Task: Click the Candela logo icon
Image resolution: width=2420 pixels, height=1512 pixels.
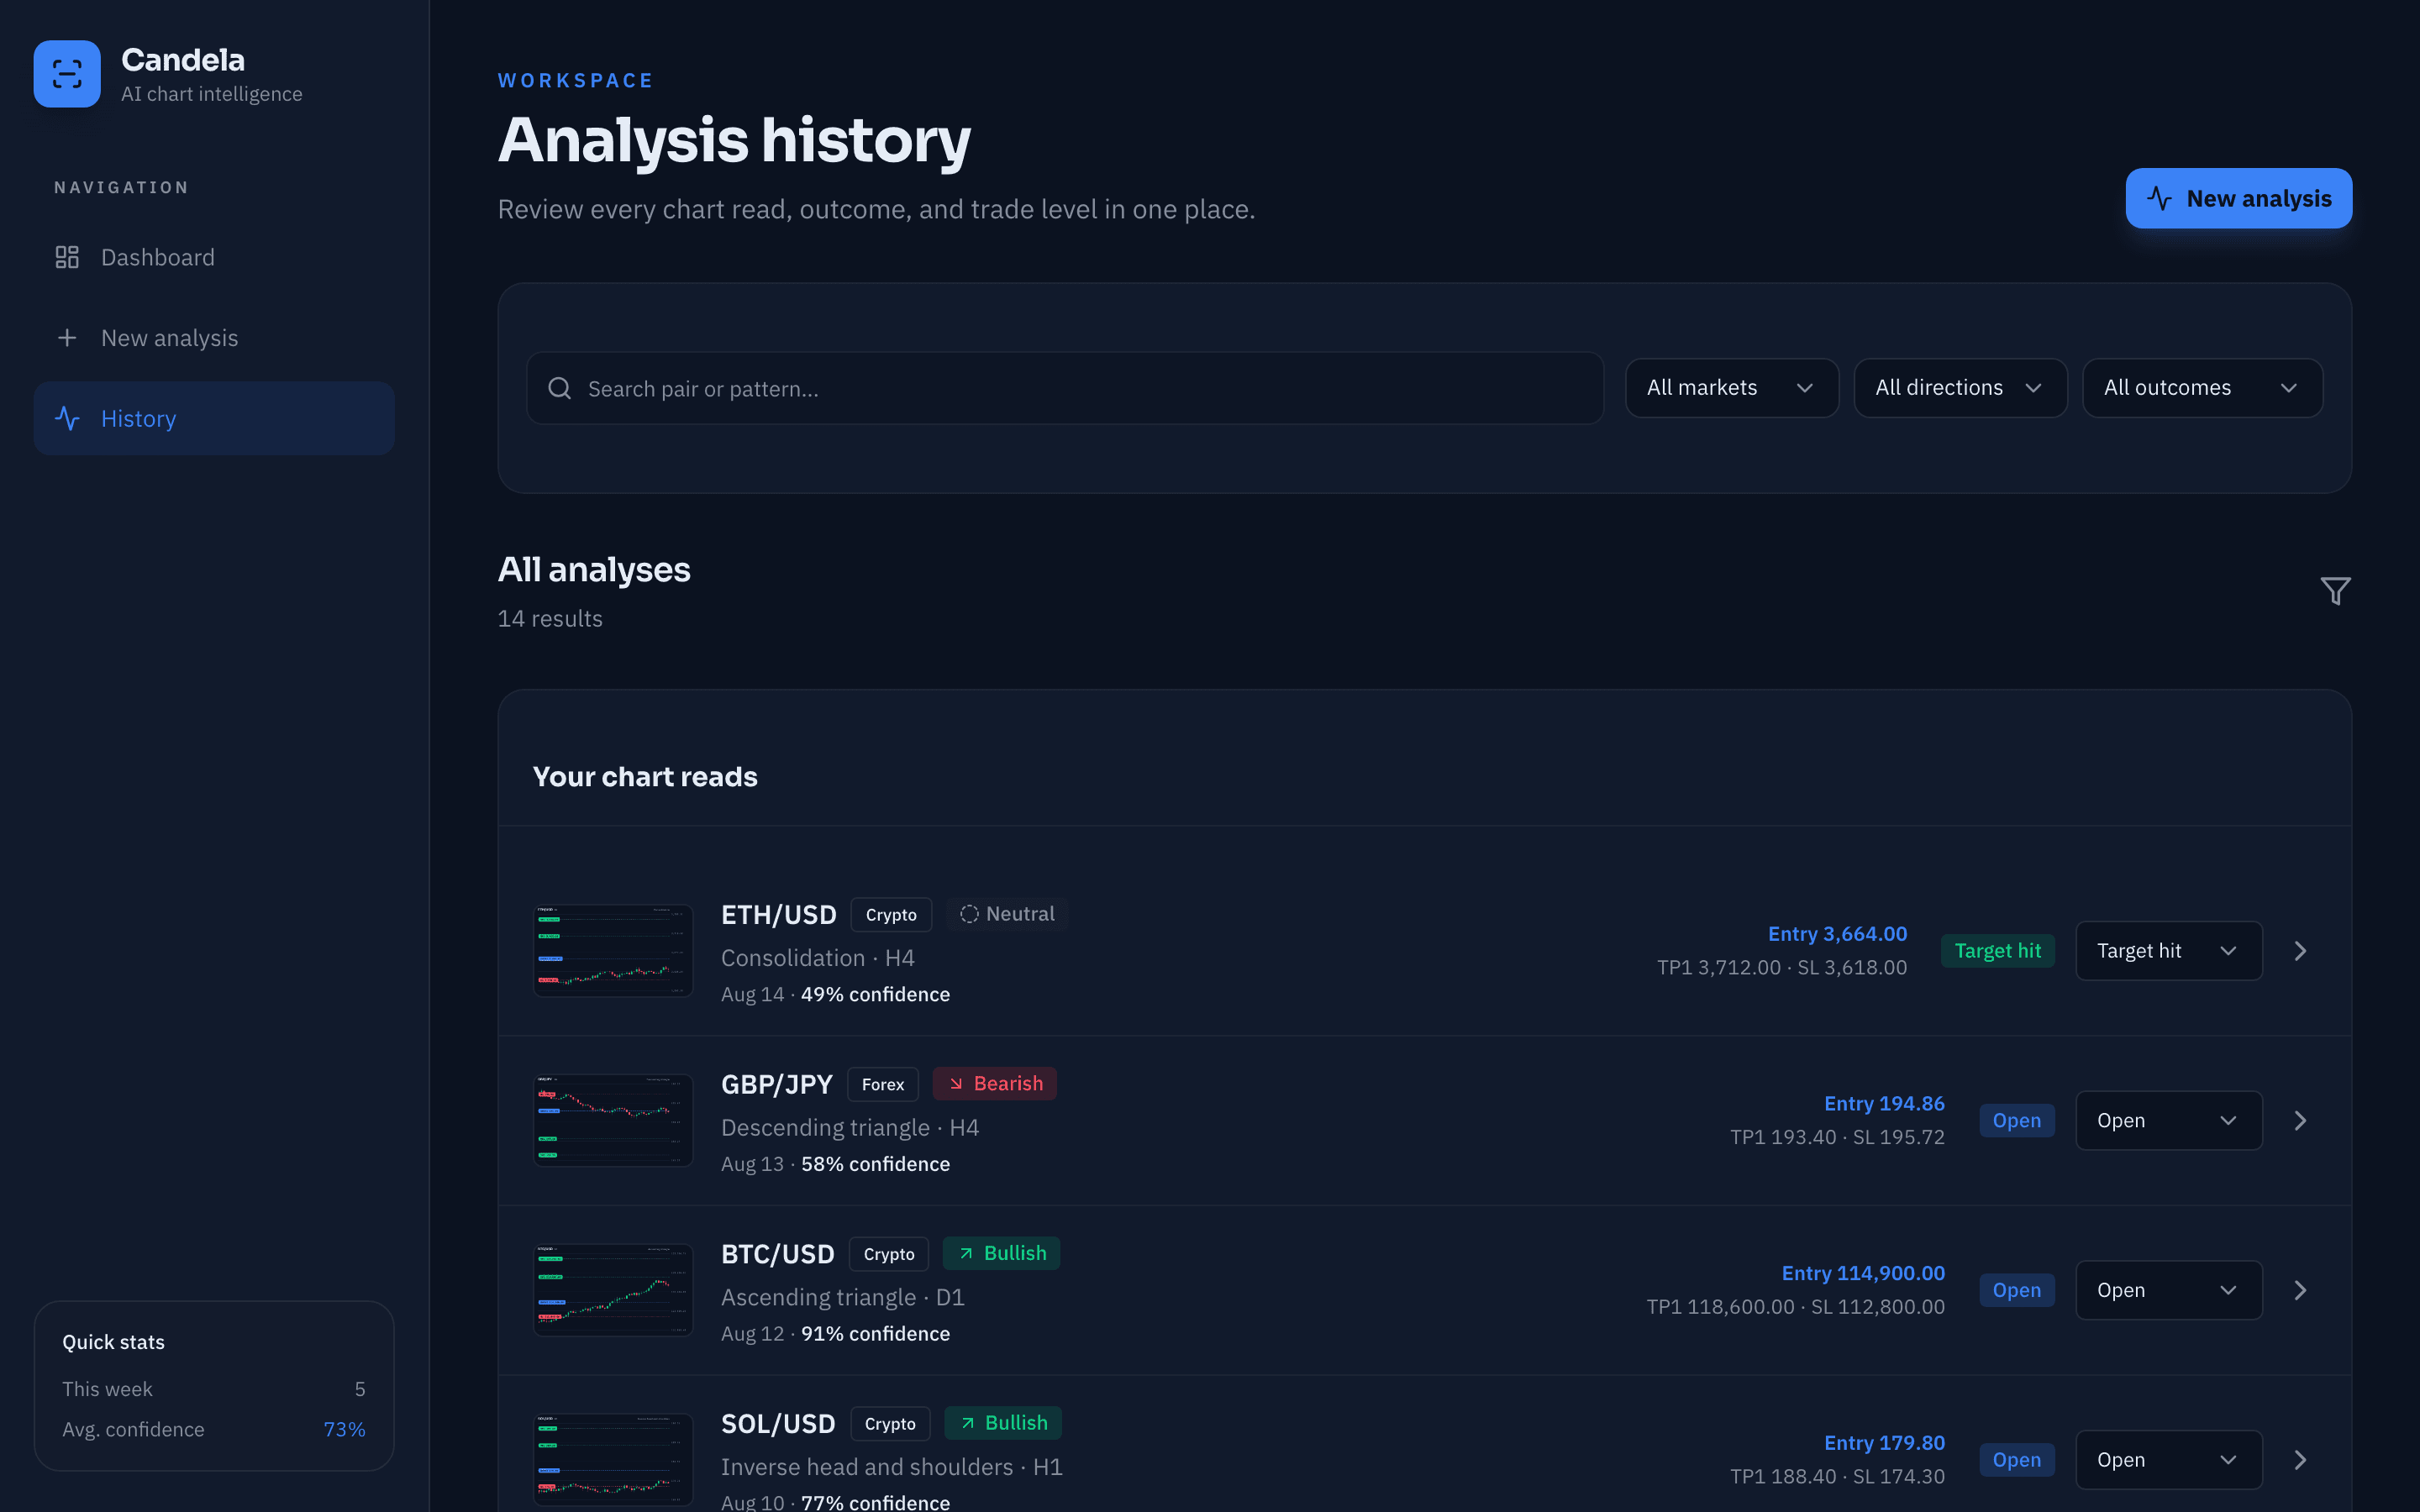Action: [x=67, y=74]
